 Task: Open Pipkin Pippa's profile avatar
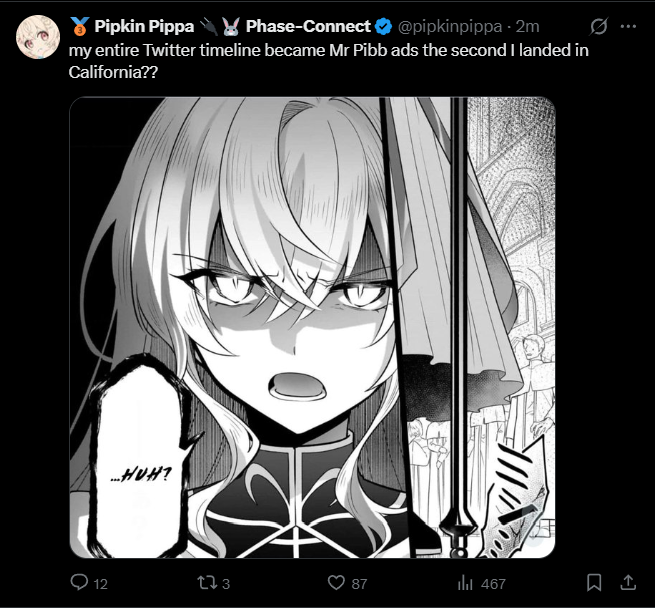coord(35,36)
